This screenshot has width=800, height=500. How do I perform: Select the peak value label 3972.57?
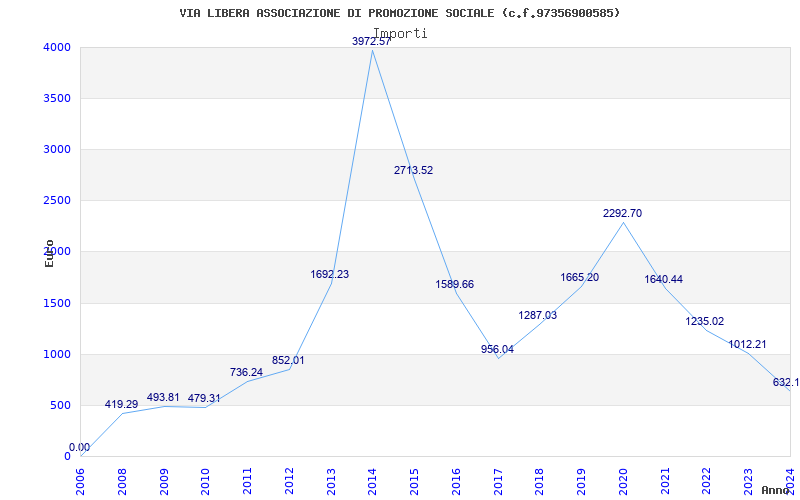(x=371, y=41)
